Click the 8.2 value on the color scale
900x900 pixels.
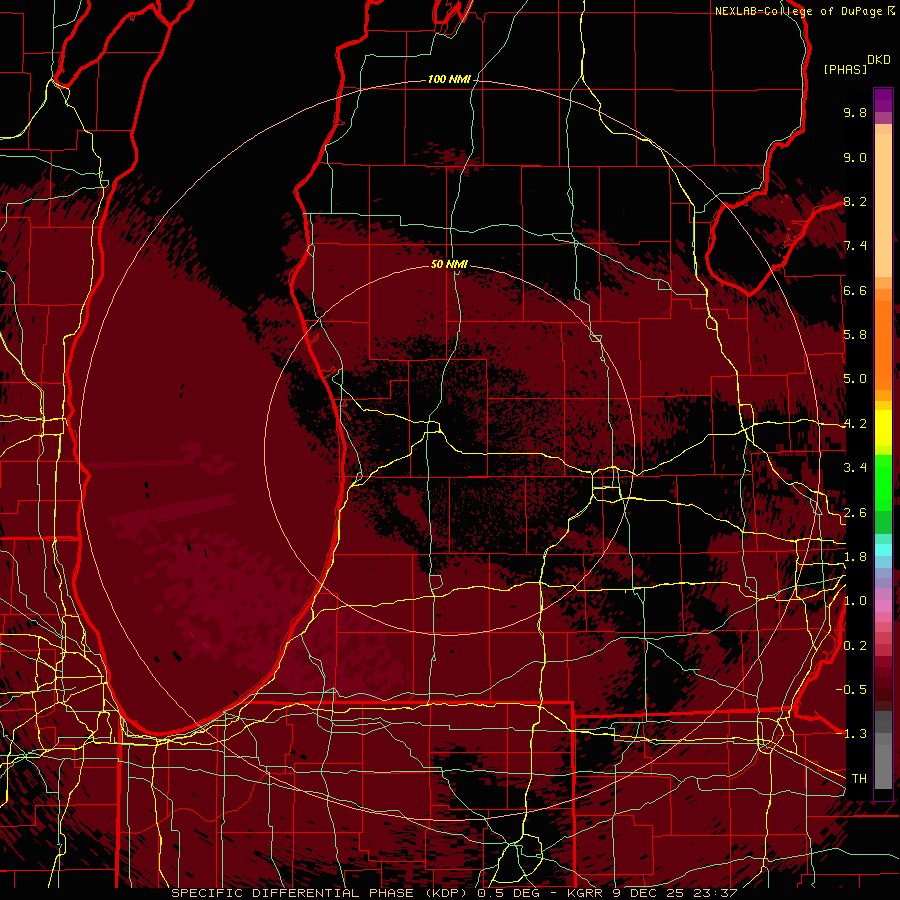pyautogui.click(x=855, y=201)
